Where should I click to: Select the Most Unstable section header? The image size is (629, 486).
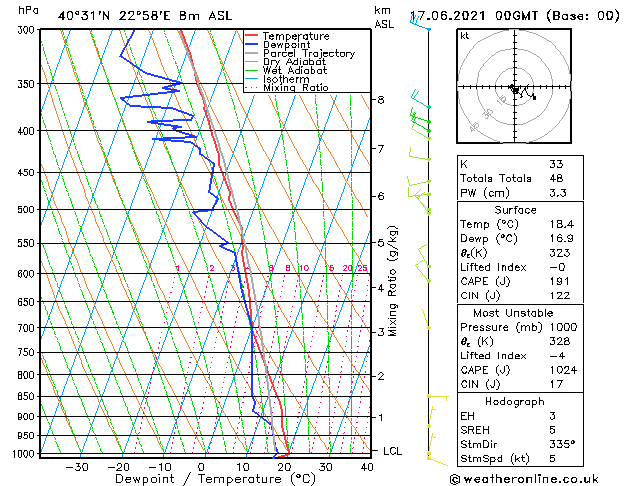515,312
